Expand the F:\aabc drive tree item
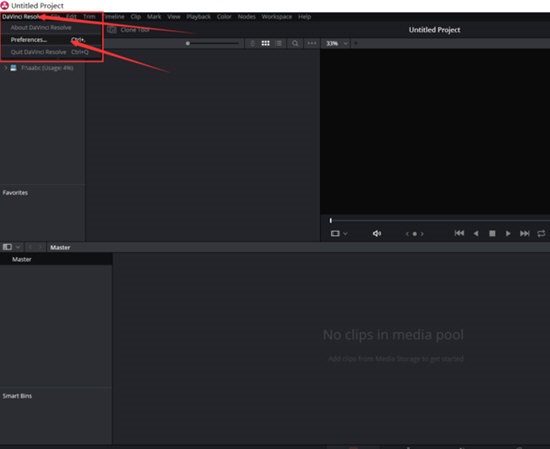The image size is (550, 449). click(x=5, y=68)
